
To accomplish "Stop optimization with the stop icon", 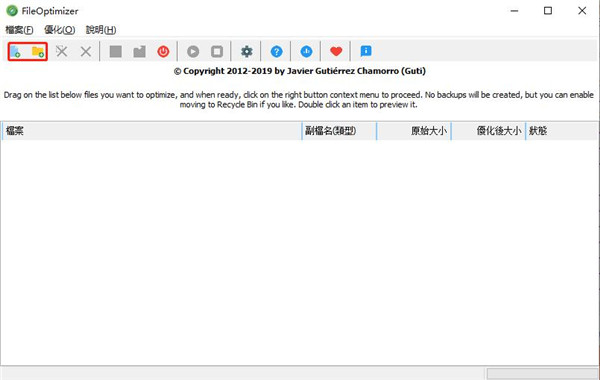I will pyautogui.click(x=217, y=51).
